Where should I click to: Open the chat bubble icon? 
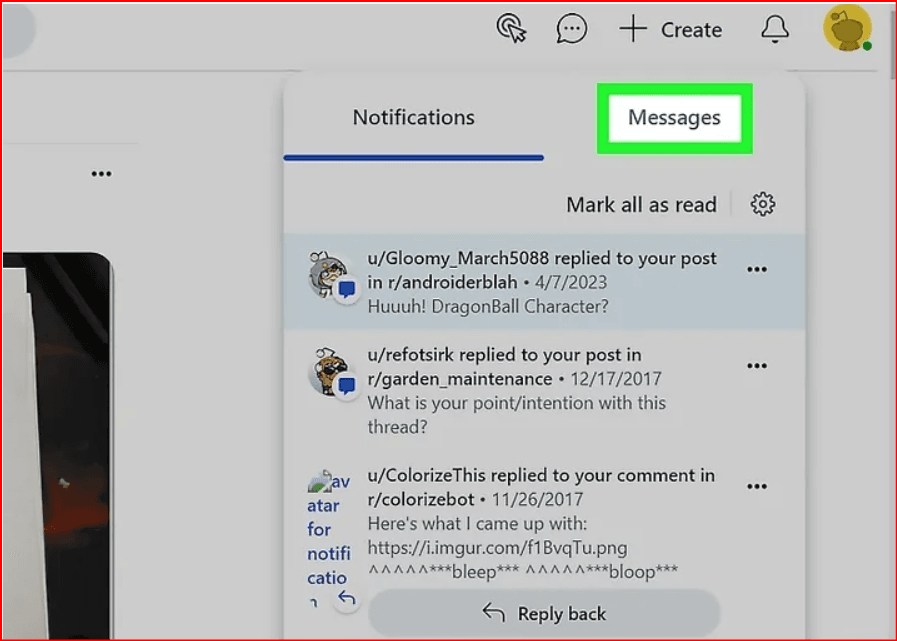tap(571, 29)
